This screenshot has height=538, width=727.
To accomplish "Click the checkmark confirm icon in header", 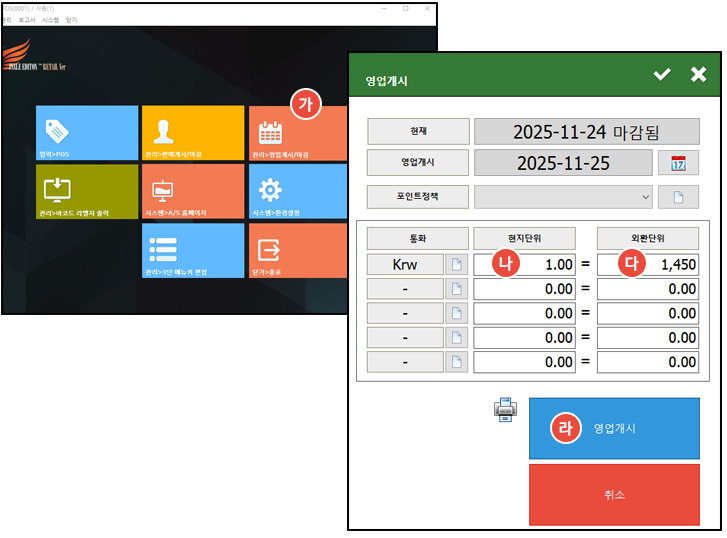I will pyautogui.click(x=662, y=75).
